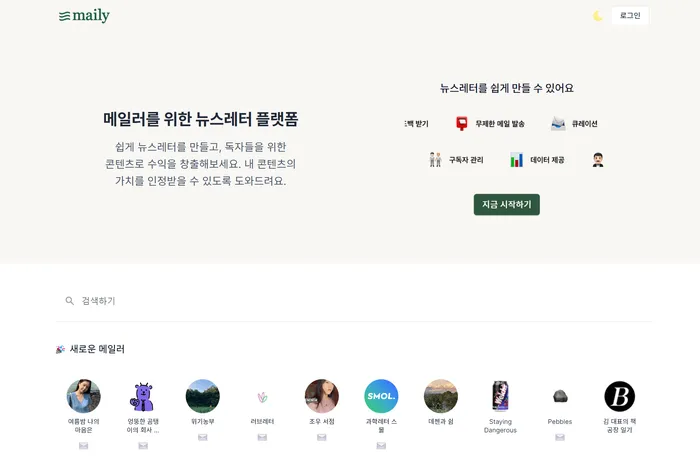Open the 러브레터 newsletter link
The image size is (700, 460).
262,421
